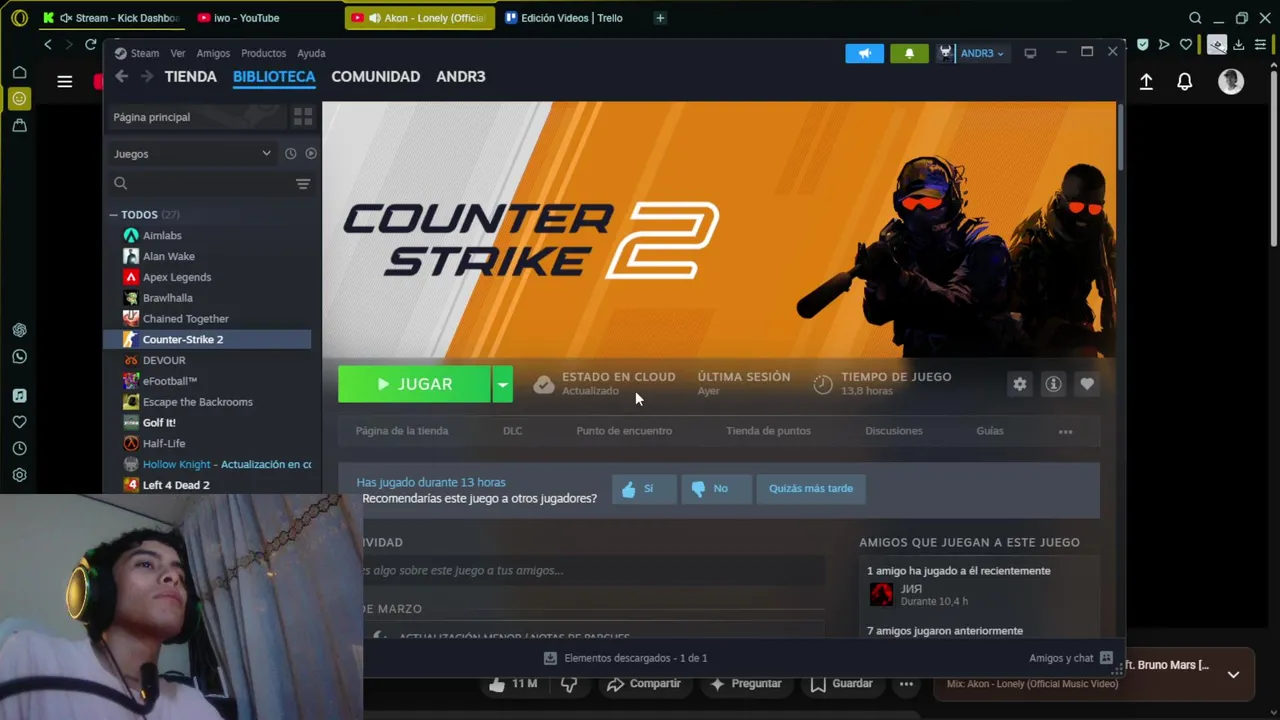1280x720 pixels.
Task: Go back with Steam back arrow
Action: click(121, 77)
